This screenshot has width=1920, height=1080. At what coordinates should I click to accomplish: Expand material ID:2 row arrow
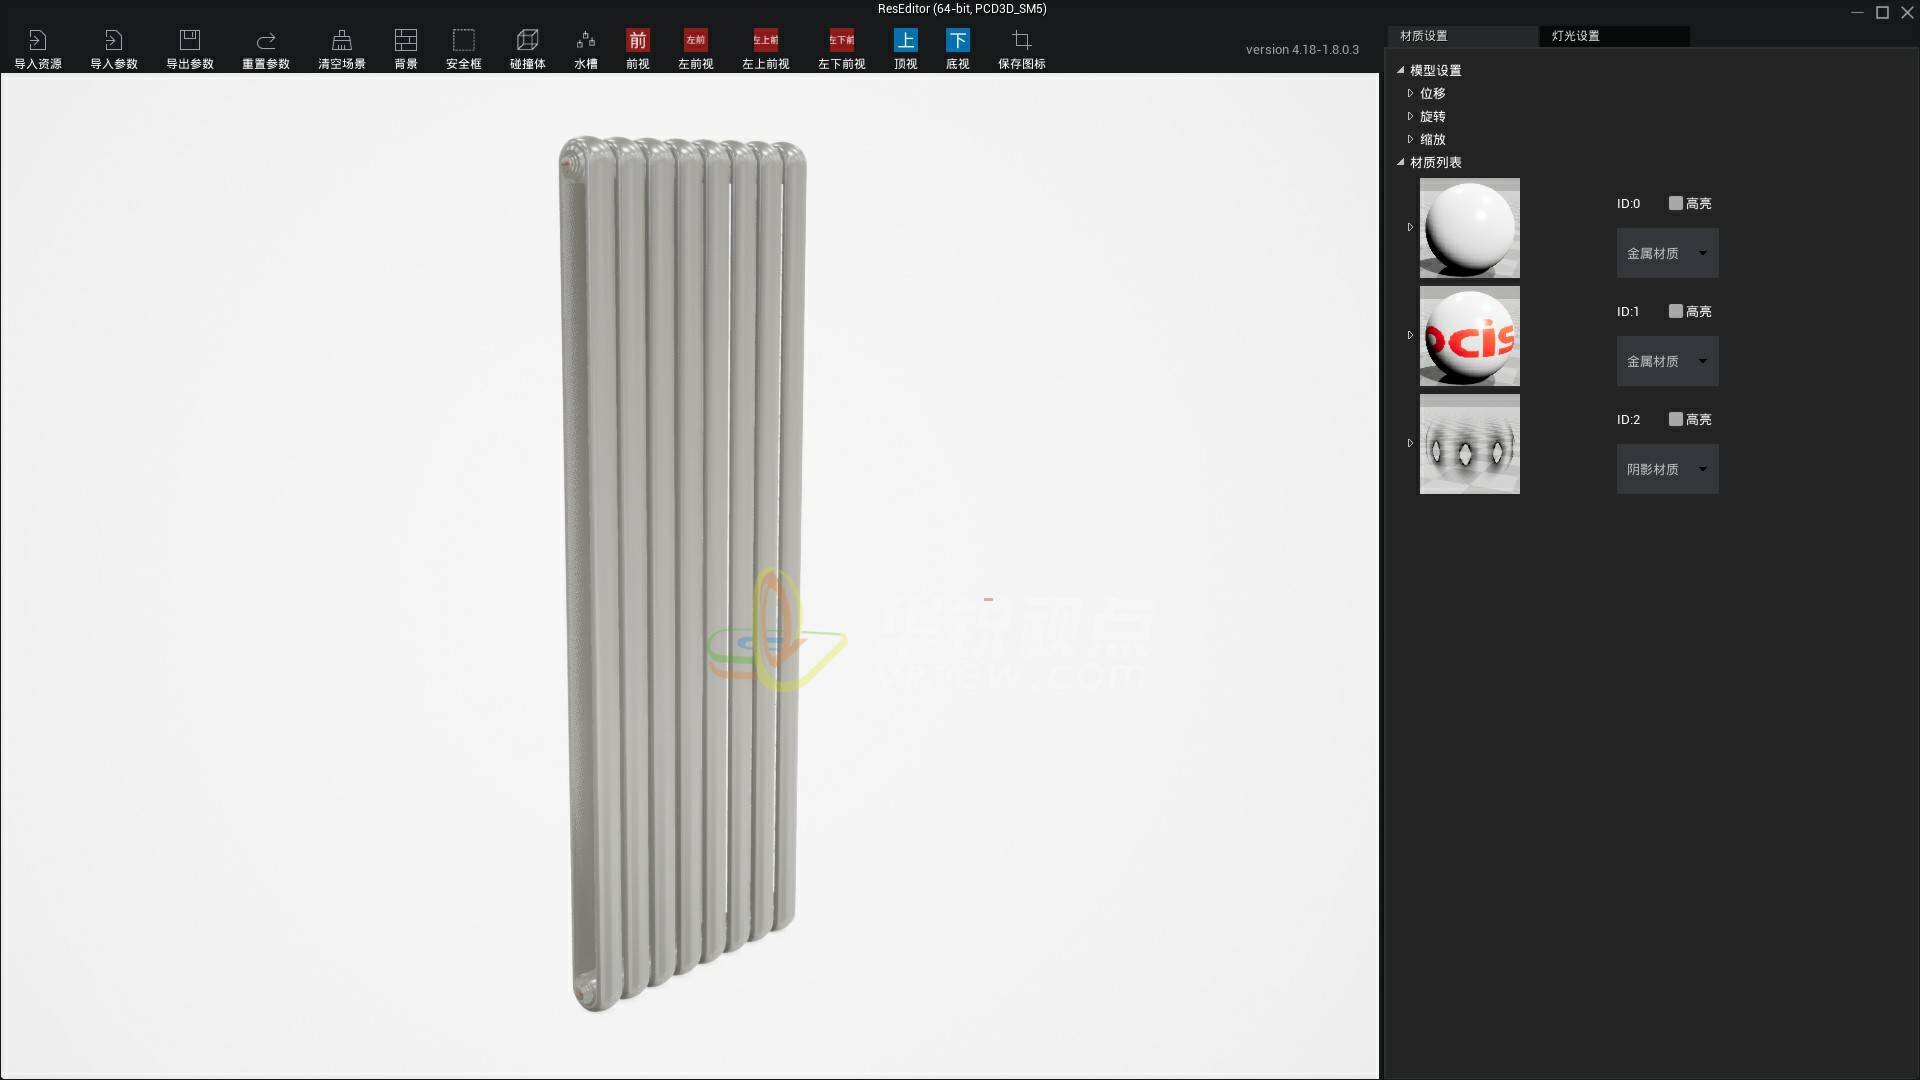1410,444
